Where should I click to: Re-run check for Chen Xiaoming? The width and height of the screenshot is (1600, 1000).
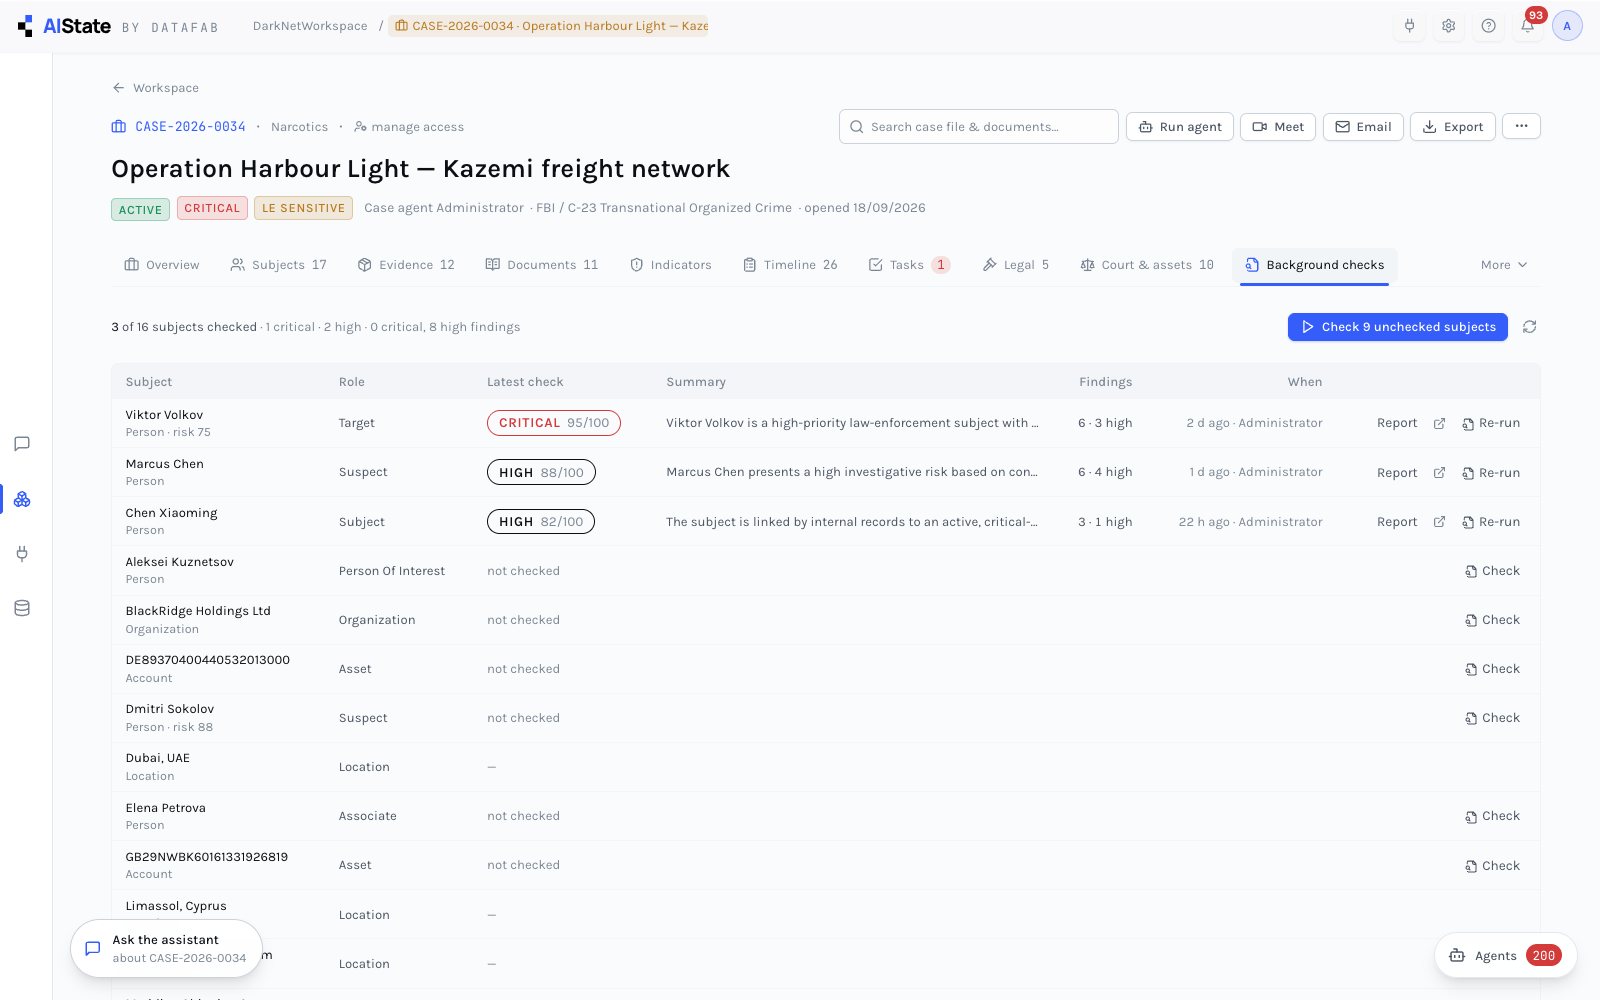1491,522
